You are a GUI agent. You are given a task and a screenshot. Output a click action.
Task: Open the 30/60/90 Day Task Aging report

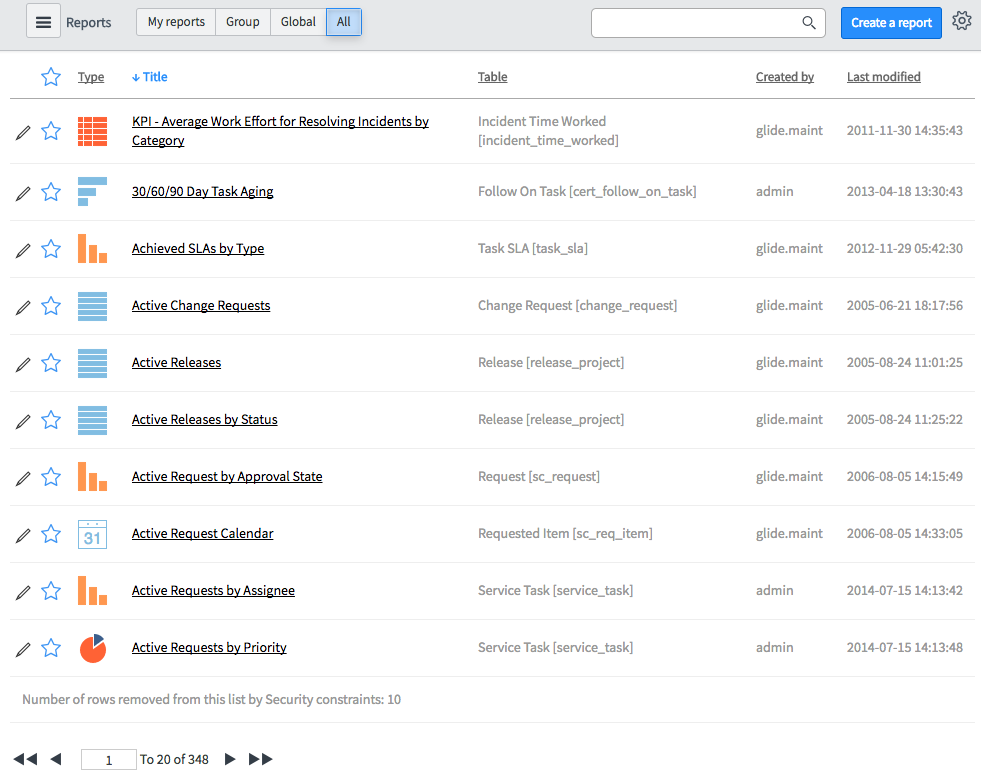tap(202, 191)
